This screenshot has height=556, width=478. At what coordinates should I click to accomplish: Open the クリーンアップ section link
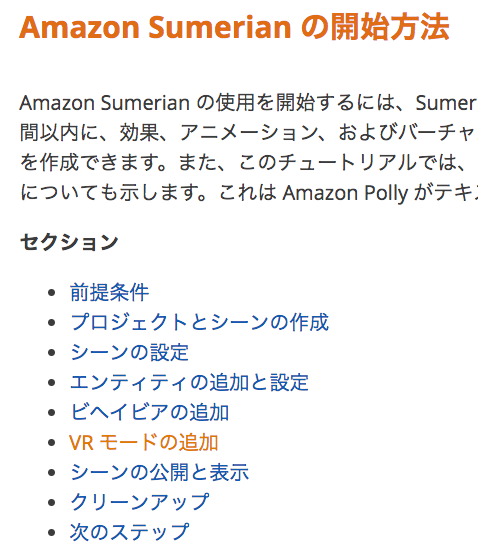(139, 502)
